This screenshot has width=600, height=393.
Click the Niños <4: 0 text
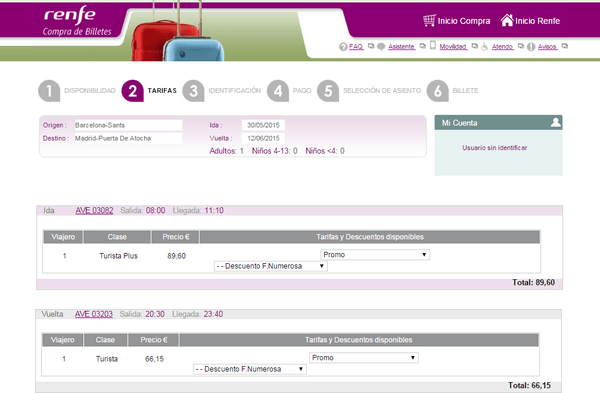[x=325, y=151]
